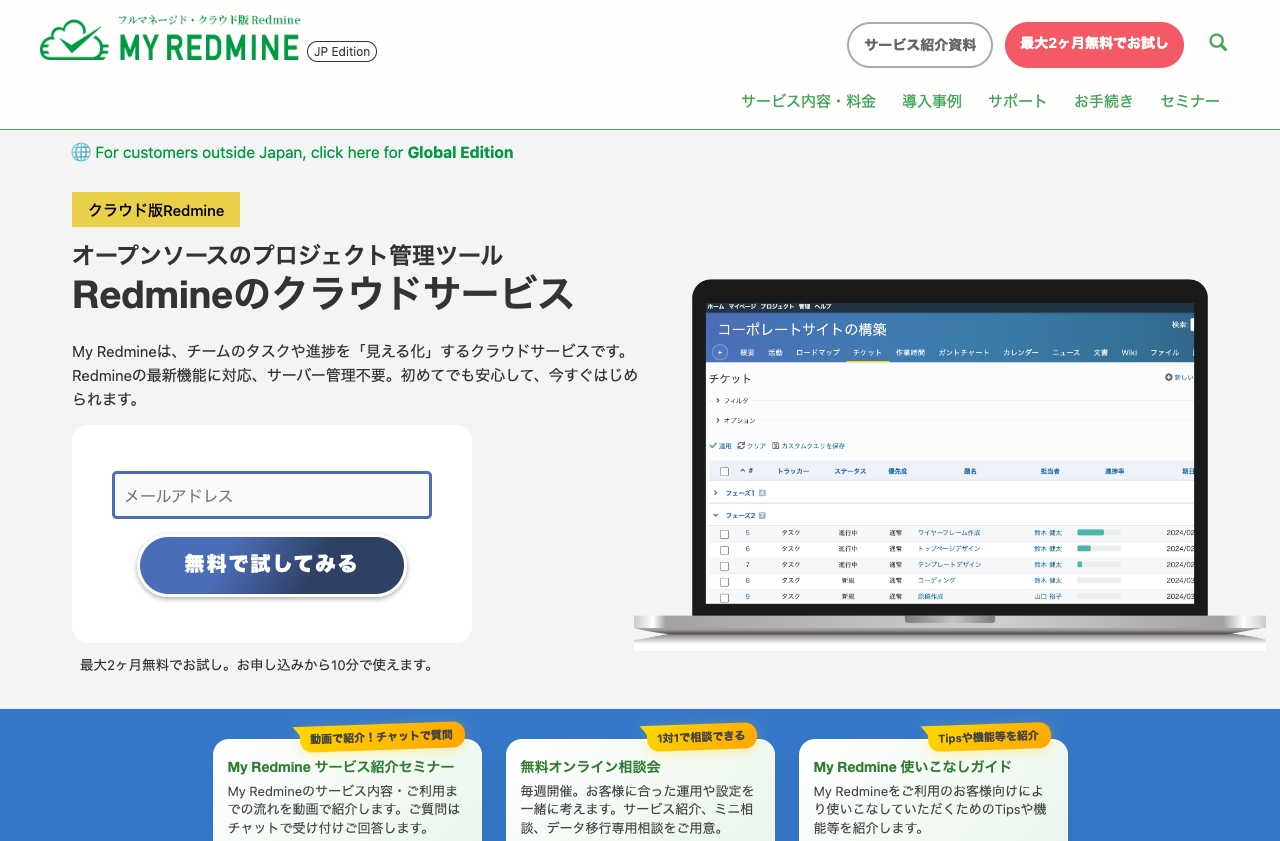
Task: Click the 適用 checkmark icon
Action: coord(713,445)
